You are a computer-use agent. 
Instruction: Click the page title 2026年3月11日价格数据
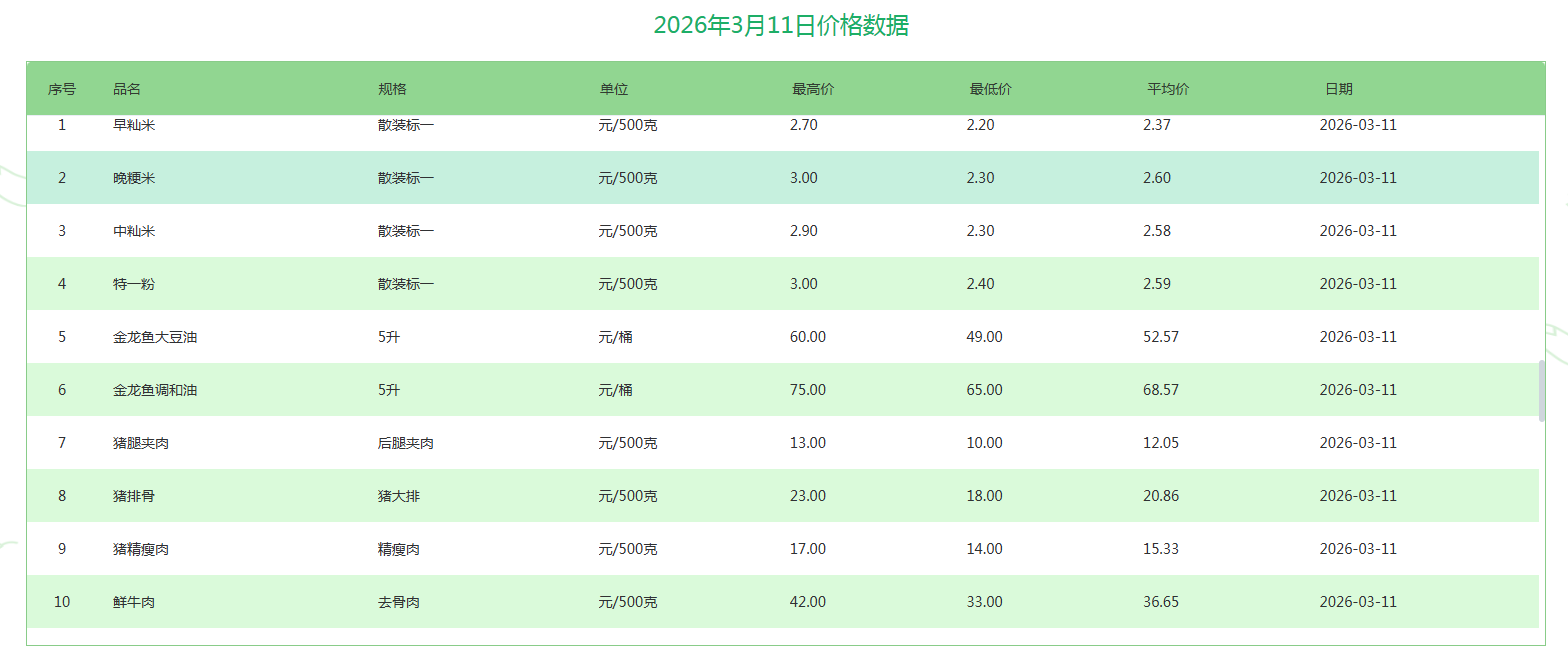click(781, 26)
